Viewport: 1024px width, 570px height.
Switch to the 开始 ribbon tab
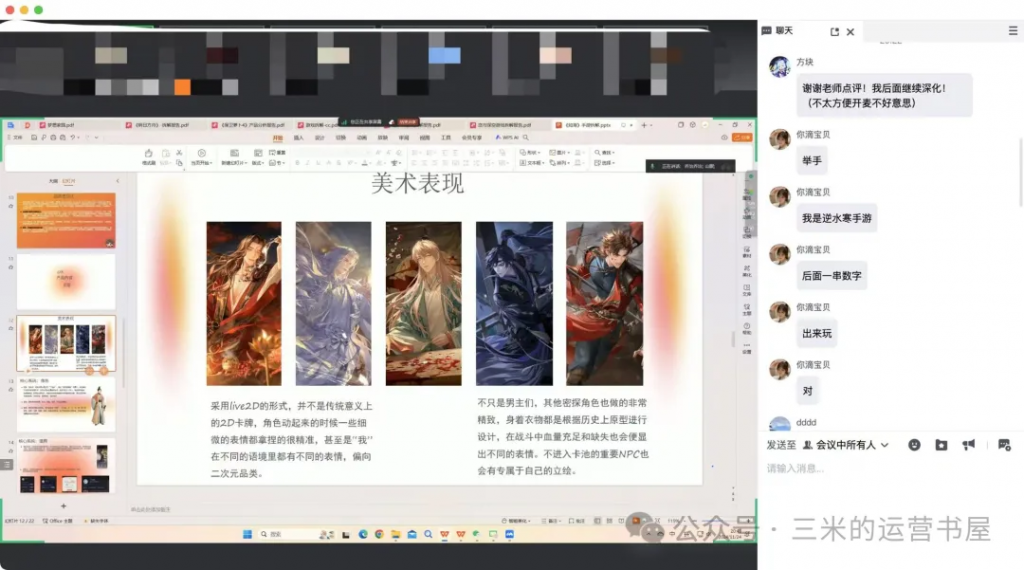278,138
